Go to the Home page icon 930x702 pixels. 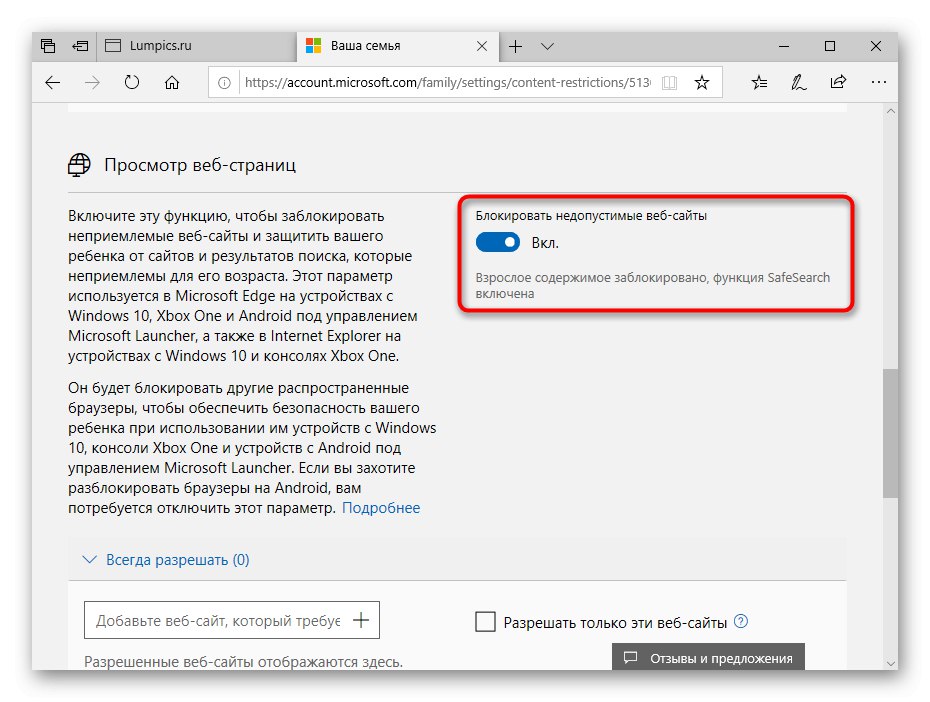pyautogui.click(x=172, y=83)
